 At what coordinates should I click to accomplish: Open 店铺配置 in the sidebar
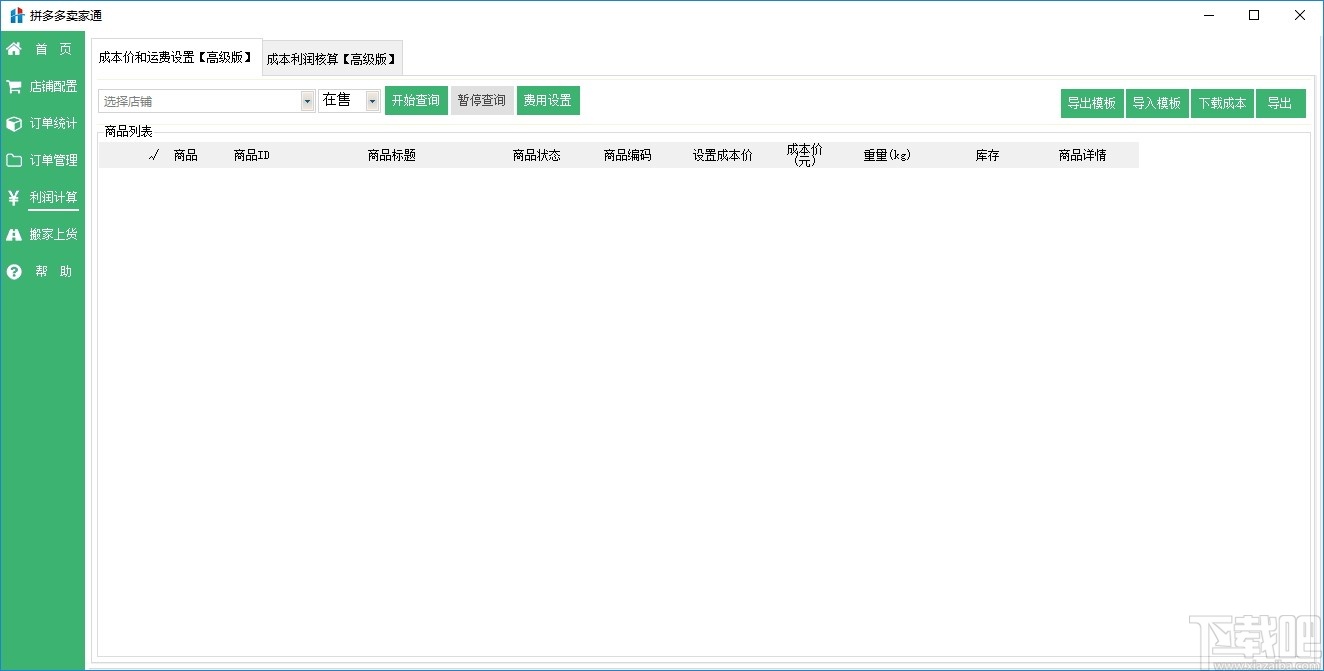pos(53,87)
